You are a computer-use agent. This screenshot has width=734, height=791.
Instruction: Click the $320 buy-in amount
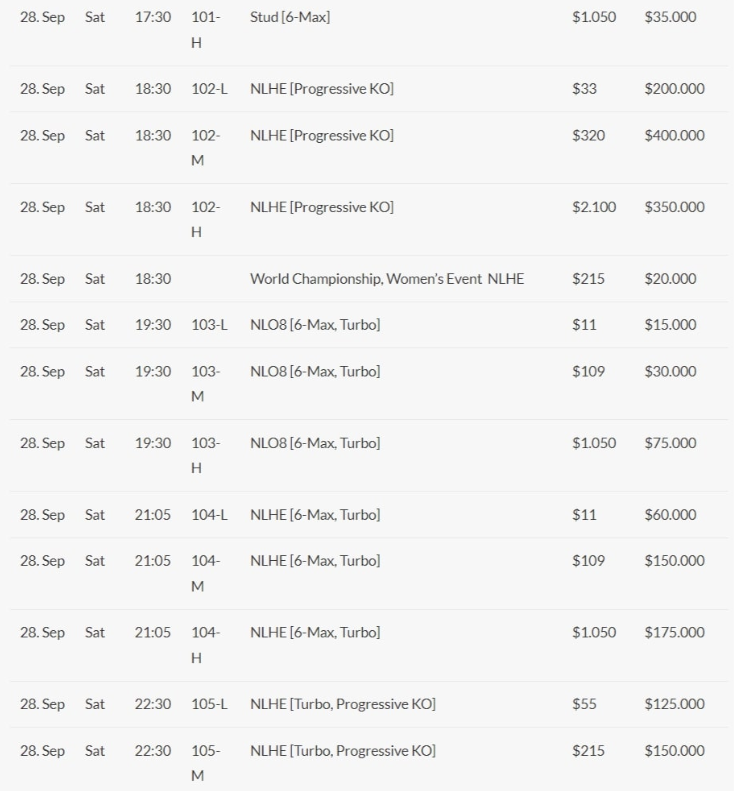click(588, 135)
